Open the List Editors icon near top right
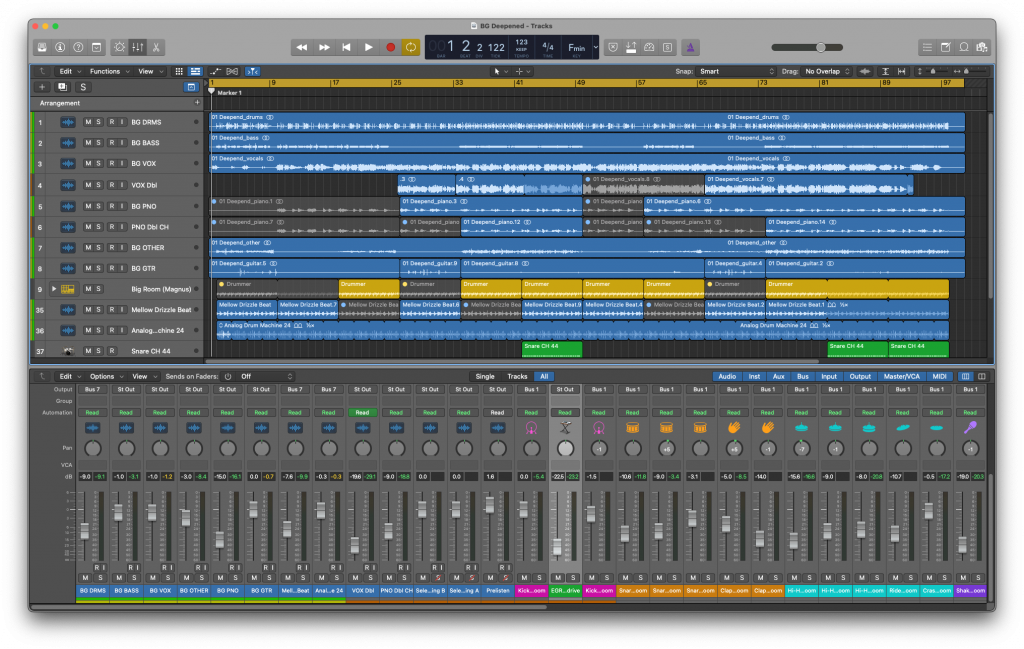Viewport: 1024px width, 649px height. 927,47
